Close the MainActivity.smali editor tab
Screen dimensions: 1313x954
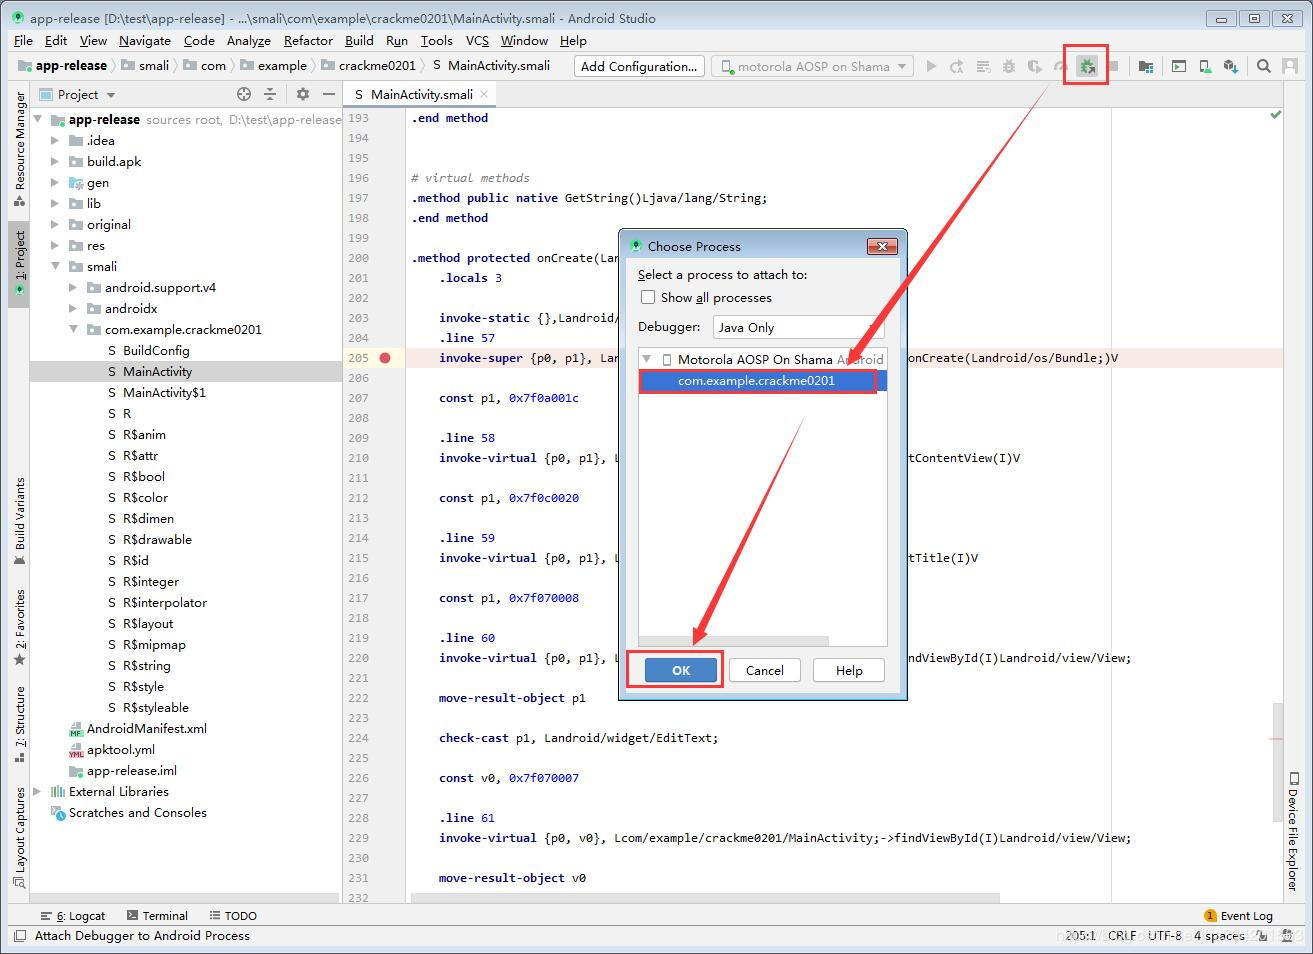pos(484,94)
